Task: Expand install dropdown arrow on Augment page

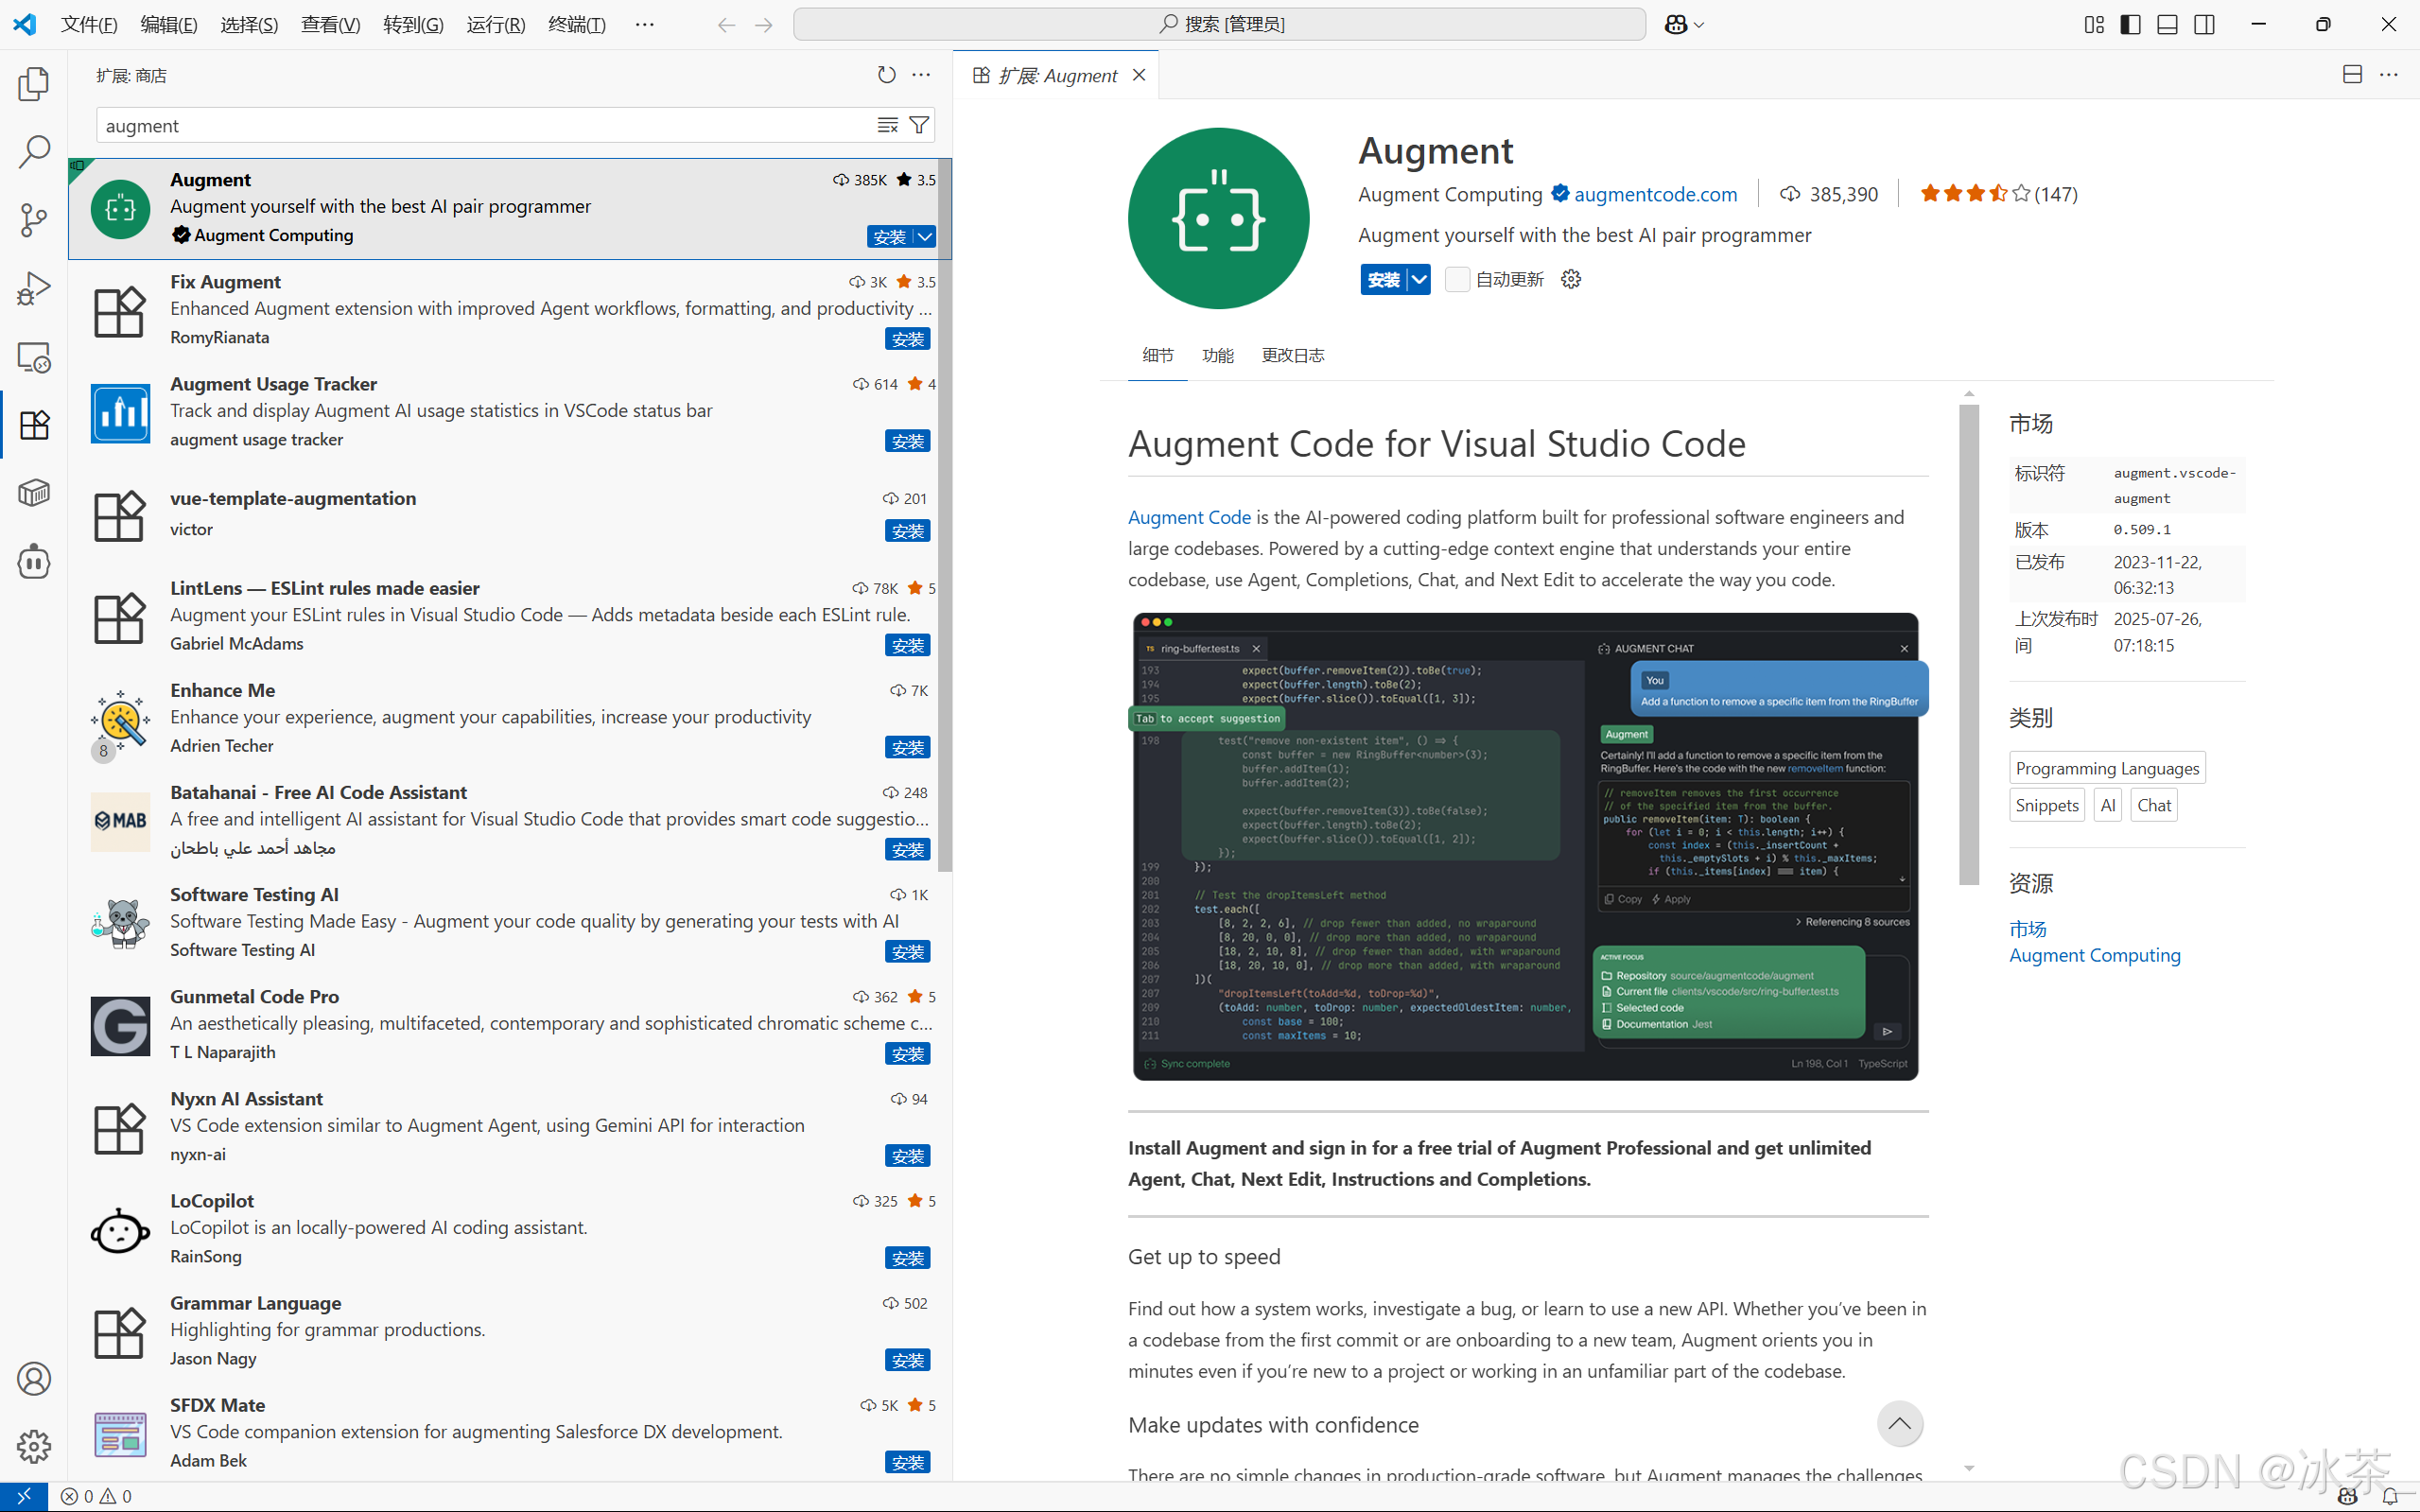Action: tap(1419, 279)
